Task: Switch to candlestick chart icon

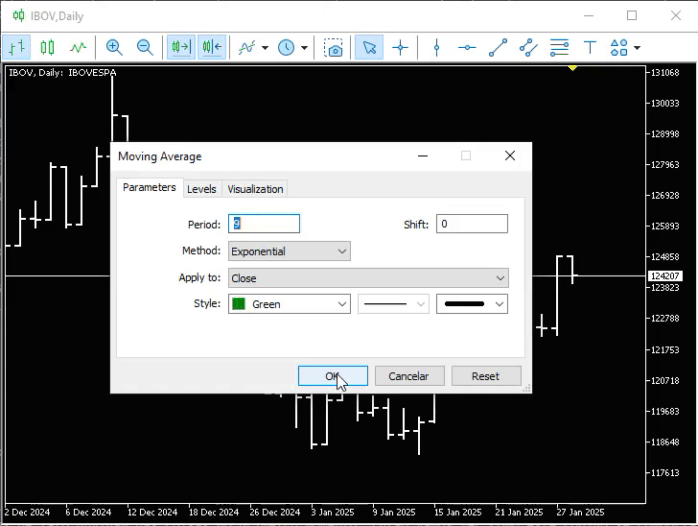Action: (x=47, y=47)
